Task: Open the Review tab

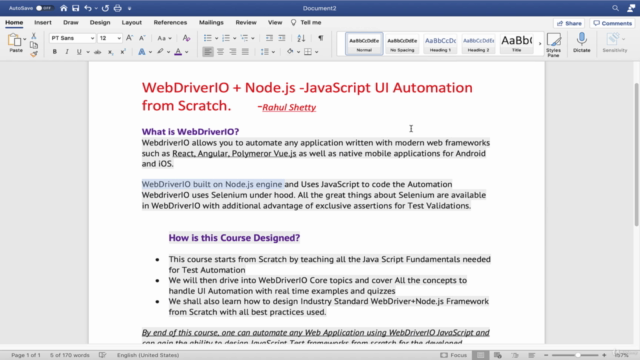Action: [246, 22]
